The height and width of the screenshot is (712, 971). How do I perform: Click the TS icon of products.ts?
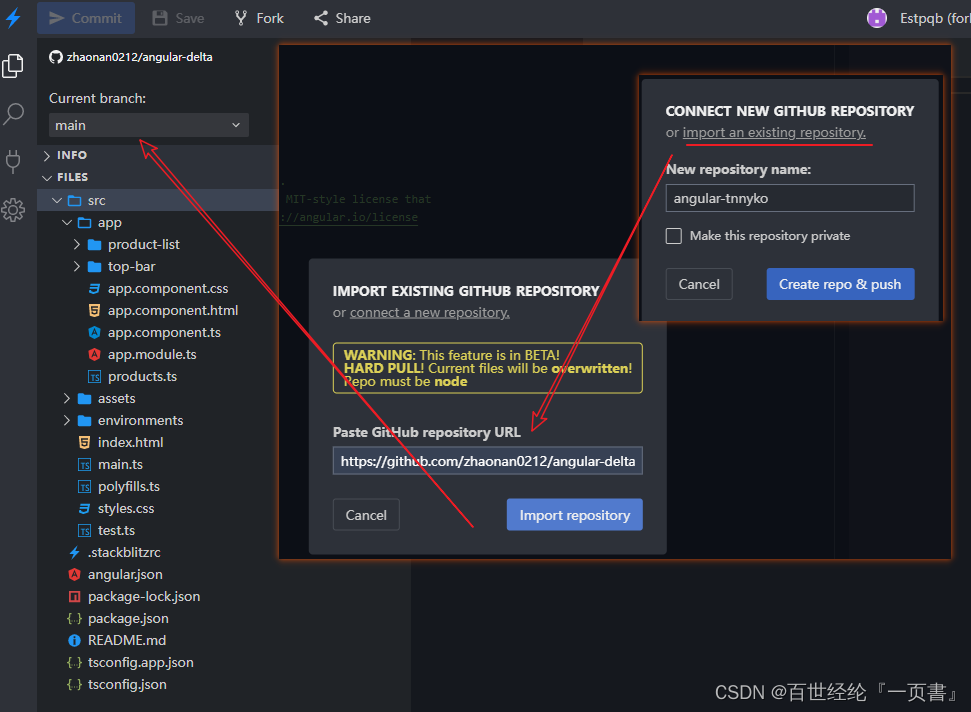(94, 376)
